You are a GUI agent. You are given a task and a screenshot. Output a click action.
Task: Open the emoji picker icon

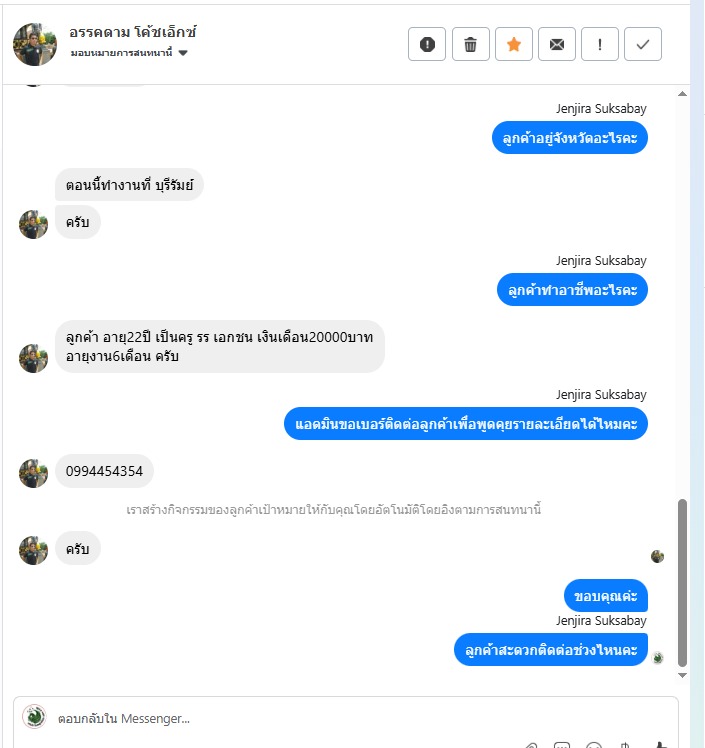pyautogui.click(x=594, y=745)
